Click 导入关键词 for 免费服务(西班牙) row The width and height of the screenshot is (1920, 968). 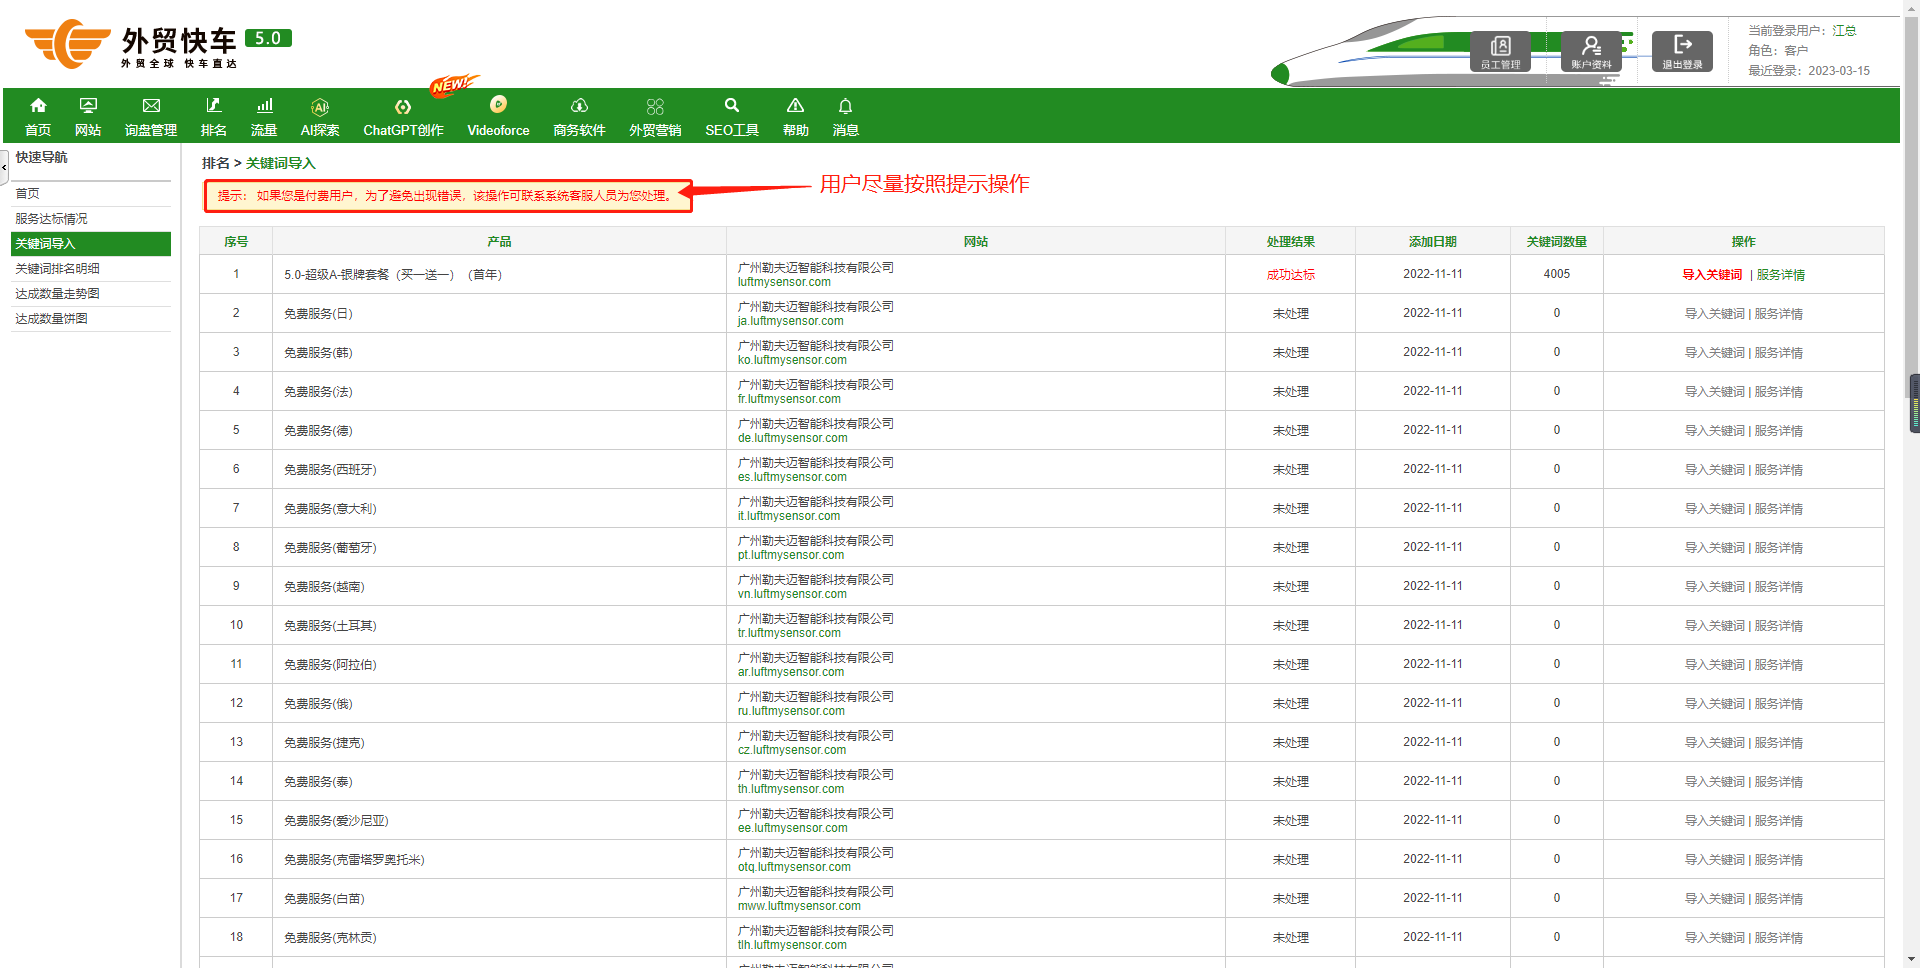[1714, 470]
